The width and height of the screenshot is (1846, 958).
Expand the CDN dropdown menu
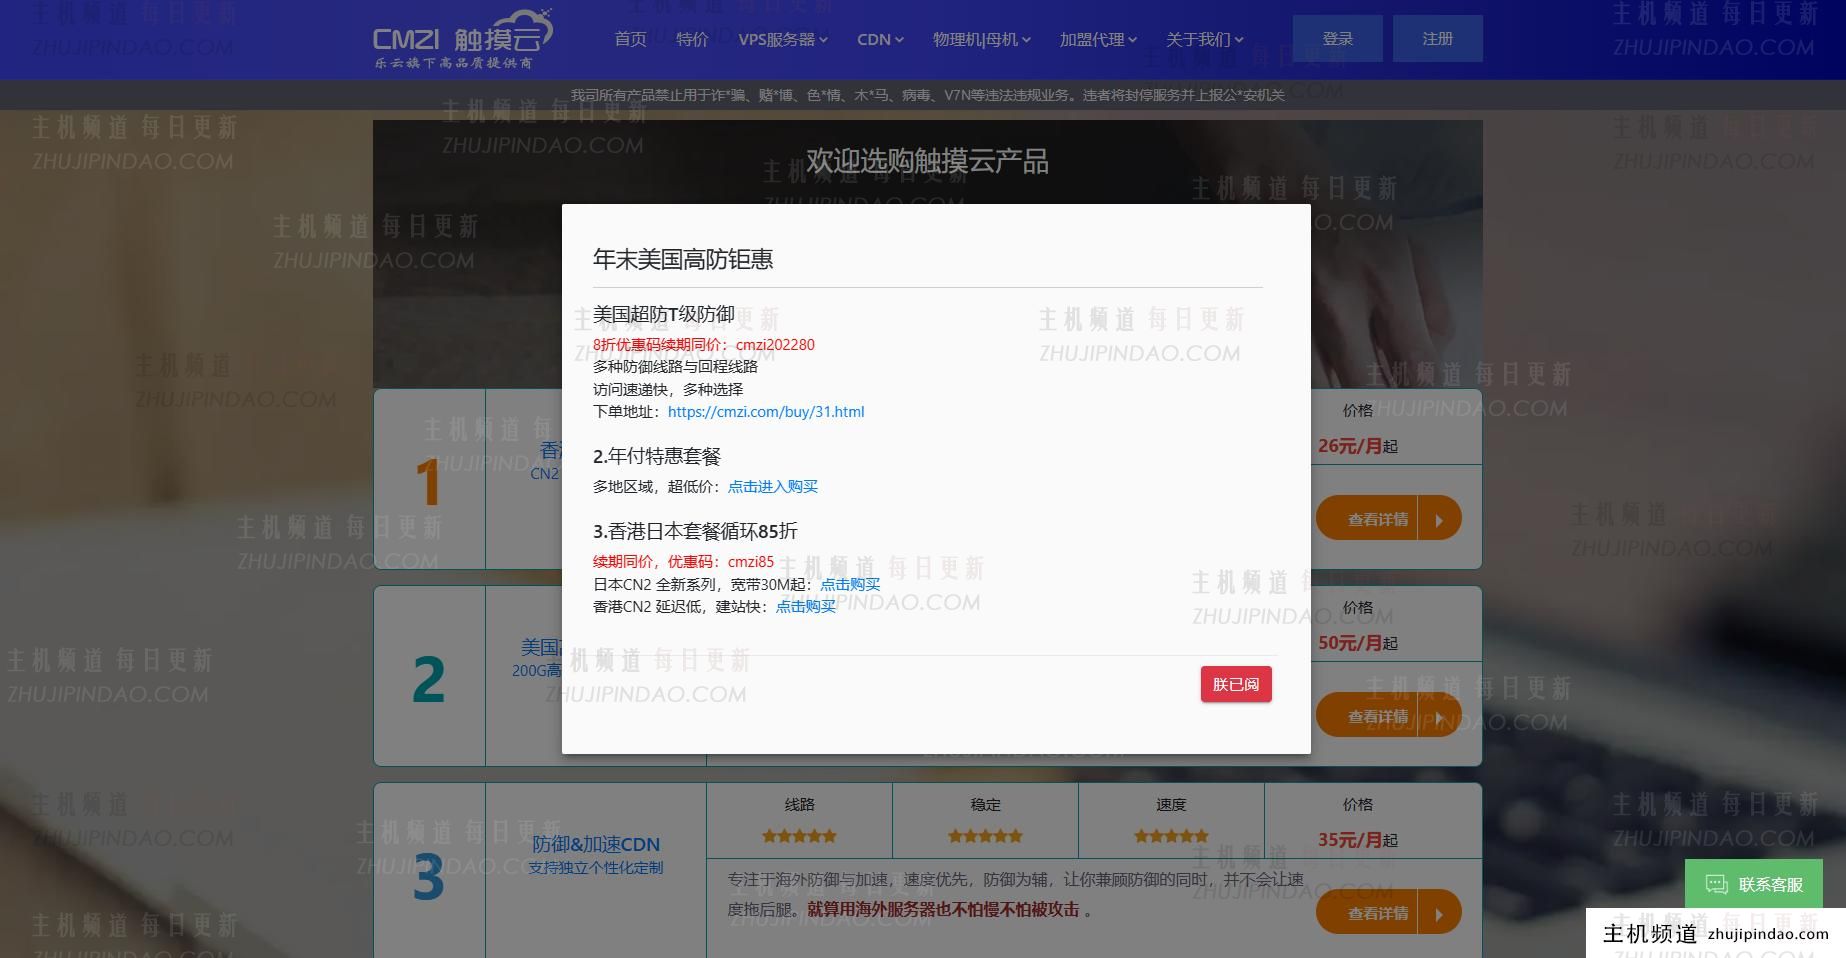coord(880,39)
